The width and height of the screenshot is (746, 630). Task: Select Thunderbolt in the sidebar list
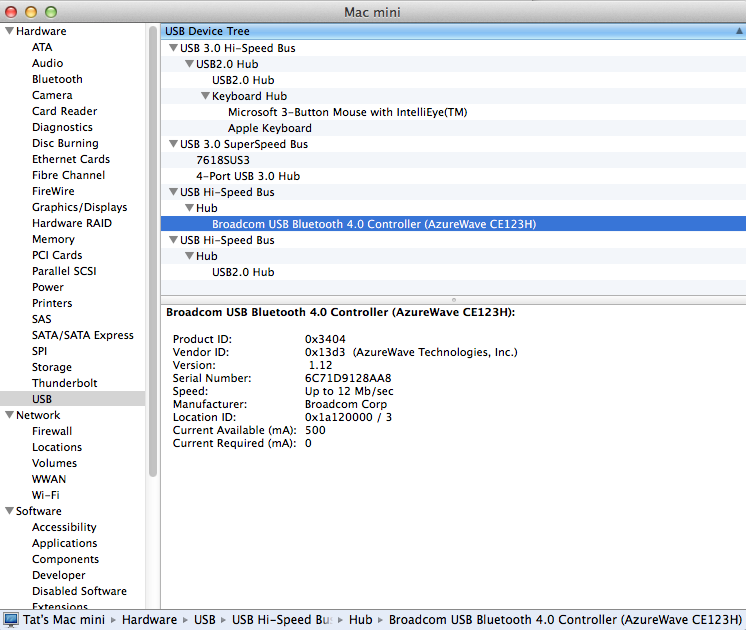64,383
